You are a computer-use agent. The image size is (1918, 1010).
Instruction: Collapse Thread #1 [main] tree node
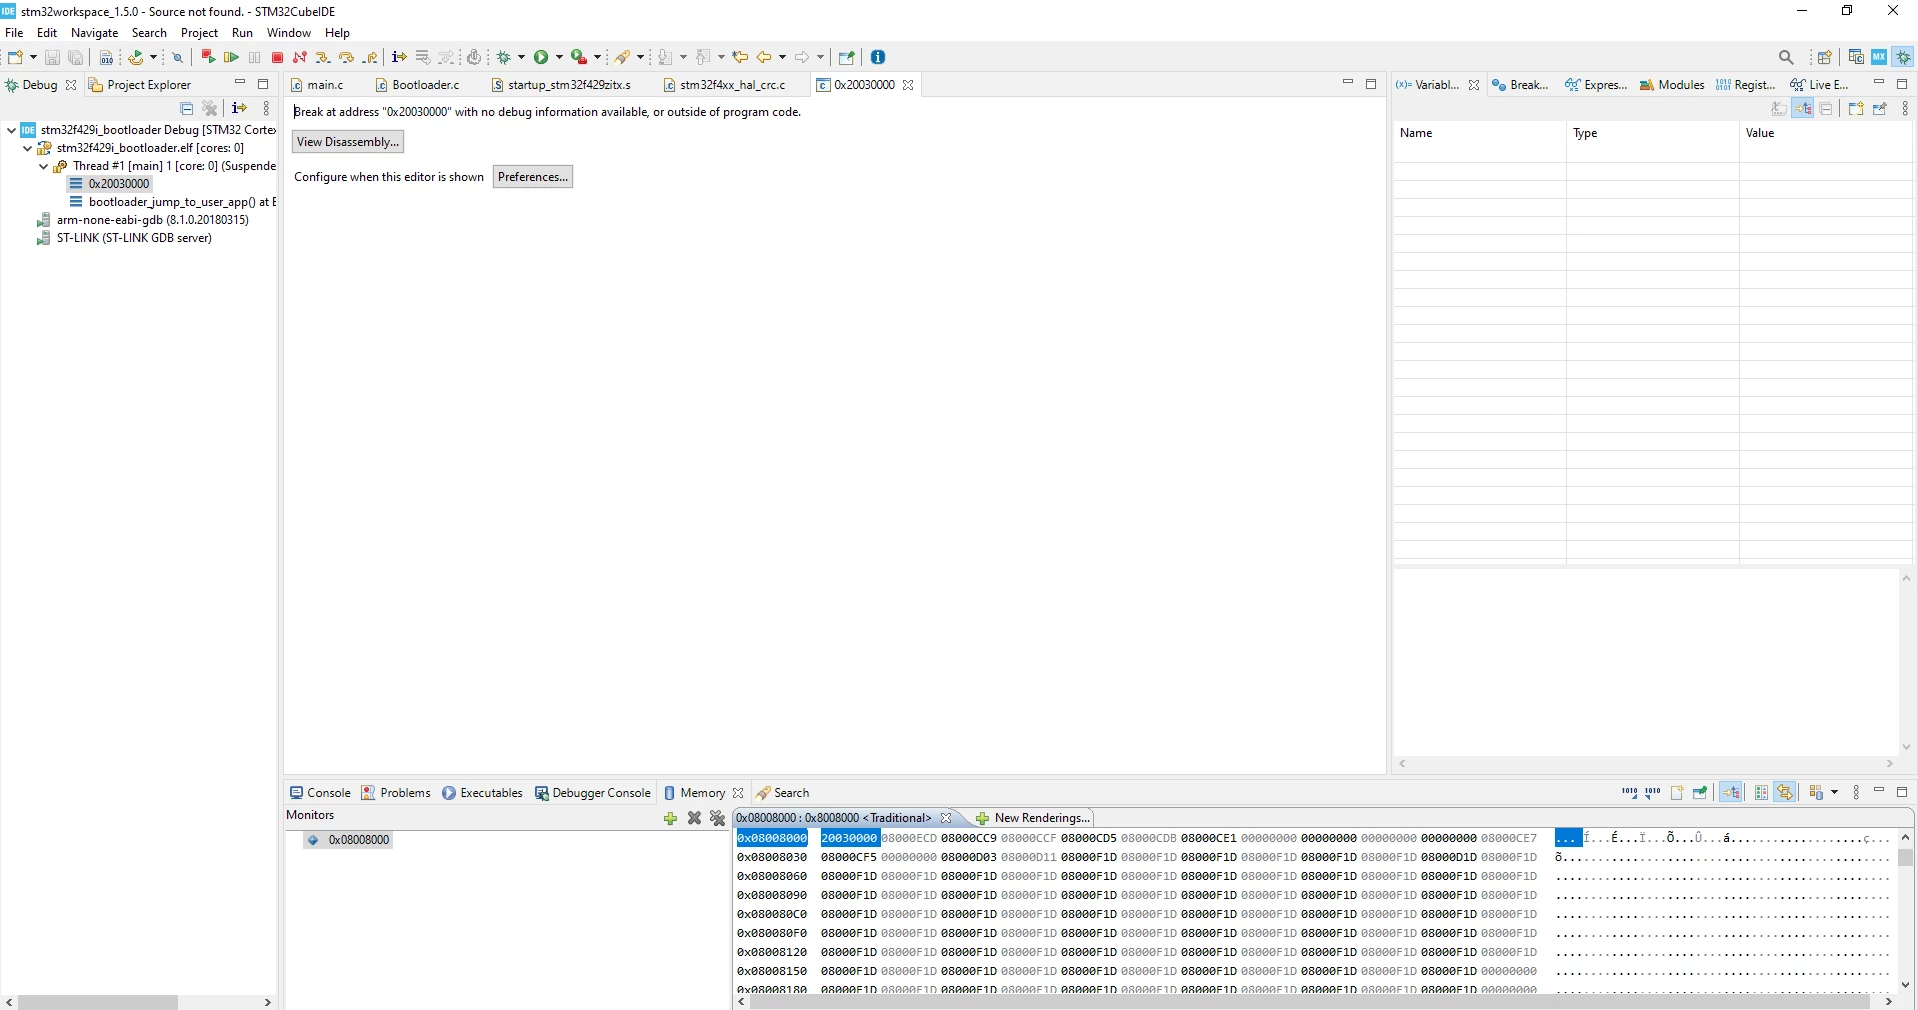tap(43, 166)
